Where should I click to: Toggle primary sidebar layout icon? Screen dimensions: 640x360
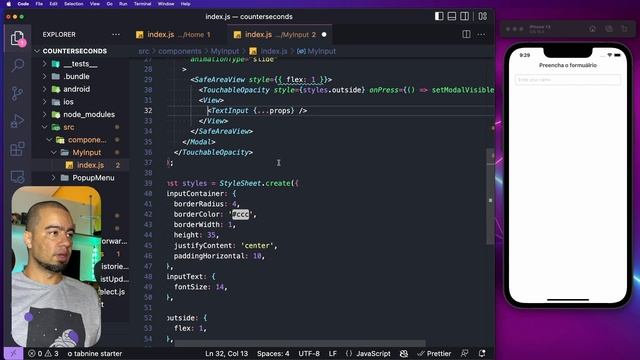tap(439, 16)
